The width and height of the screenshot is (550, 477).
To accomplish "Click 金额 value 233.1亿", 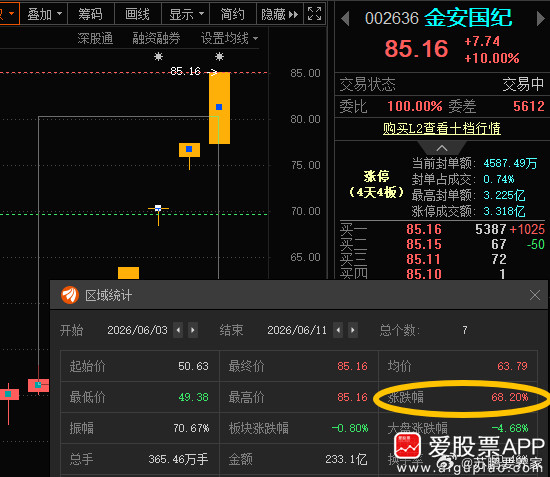I will pos(346,459).
